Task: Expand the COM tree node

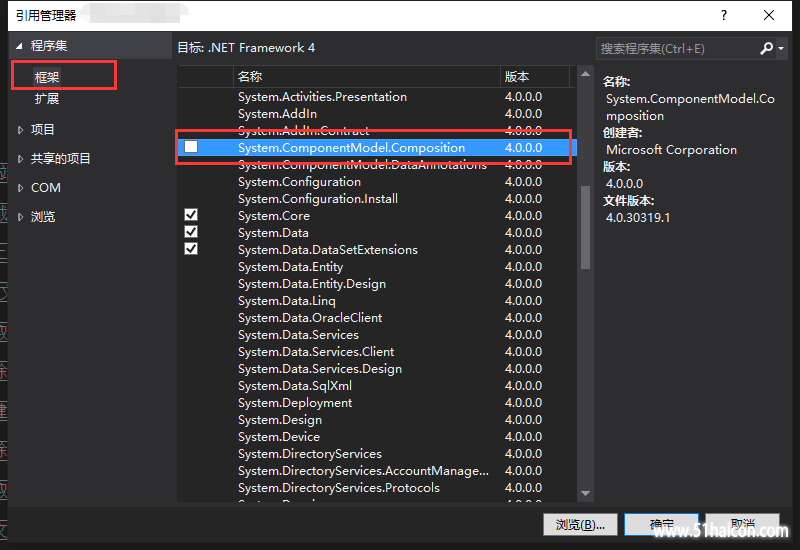Action: point(20,188)
